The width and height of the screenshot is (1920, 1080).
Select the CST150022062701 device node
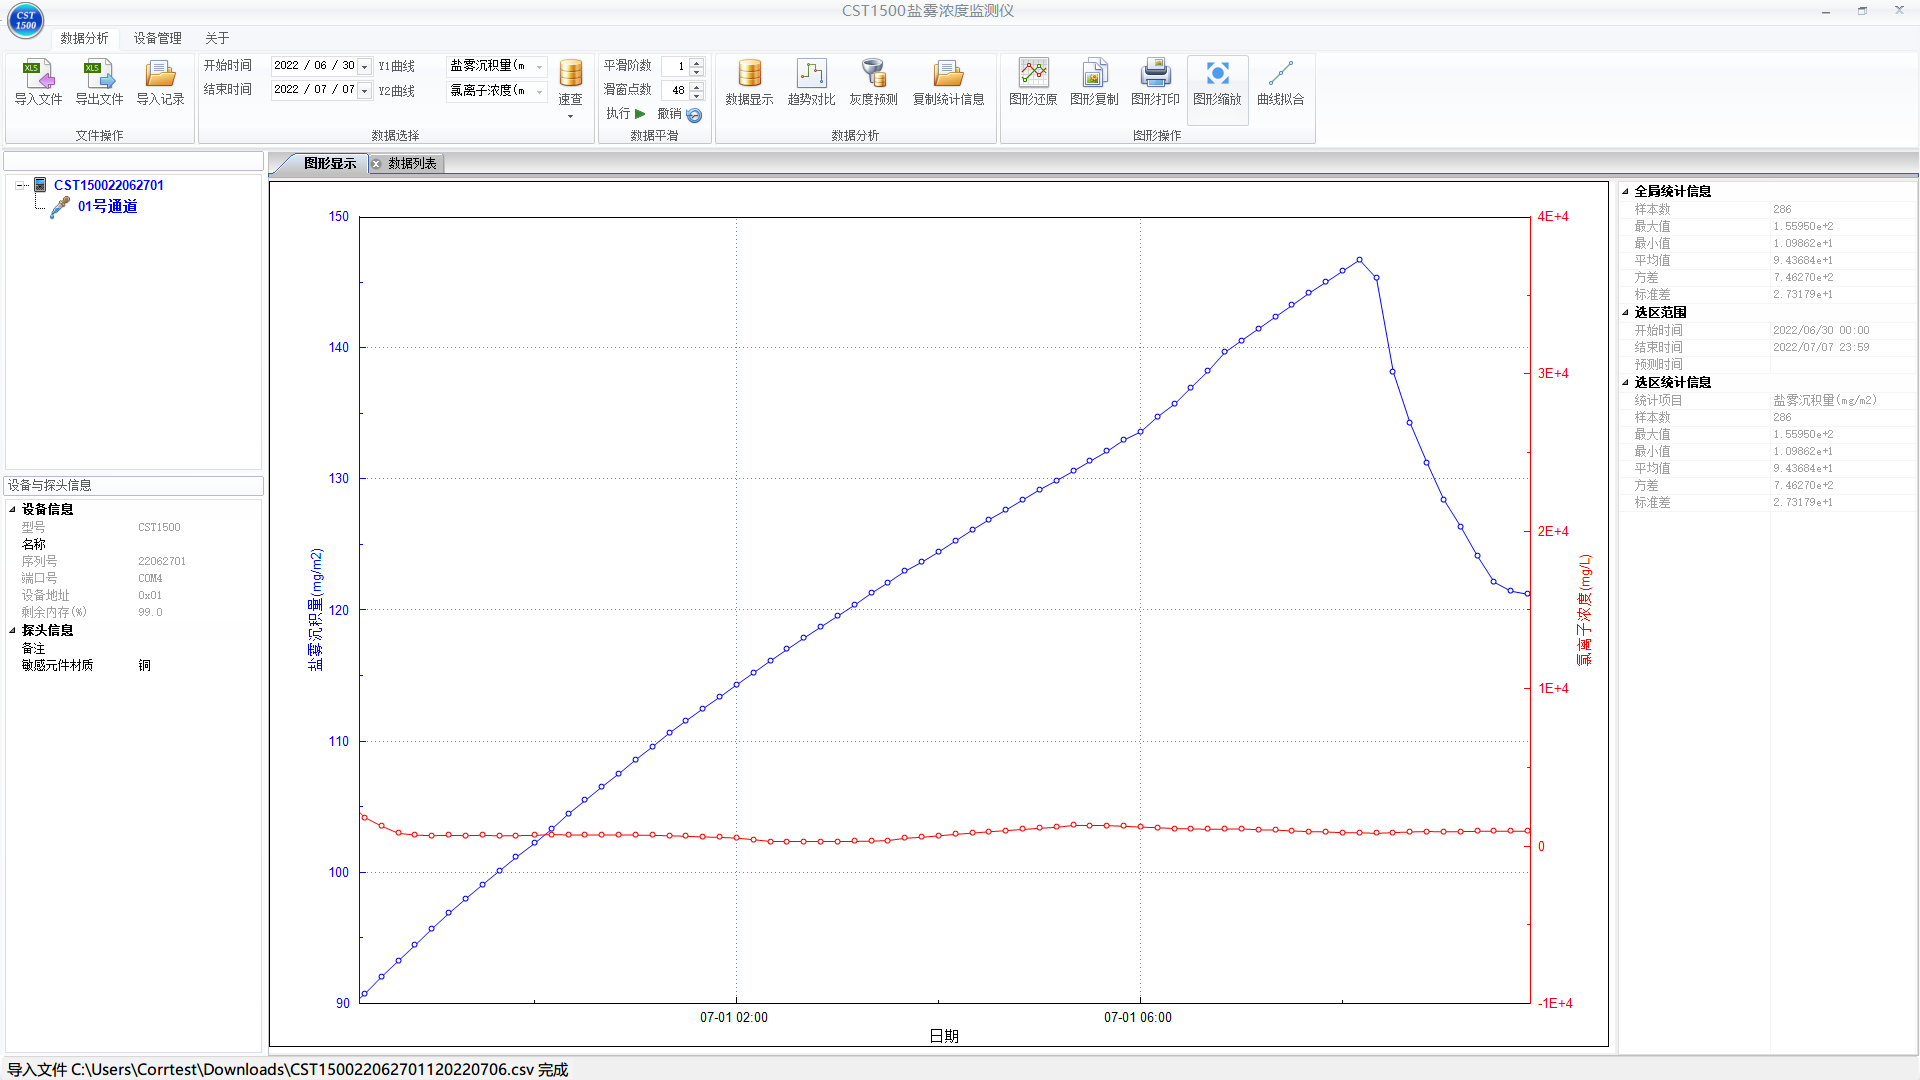(109, 185)
